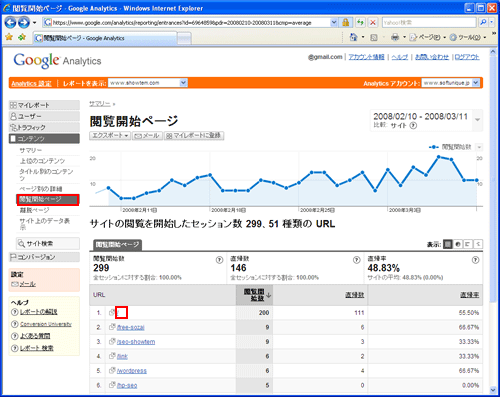The width and height of the screenshot is (500, 397).
Task: Click the IE Back navigation button
Action: (x=11, y=22)
